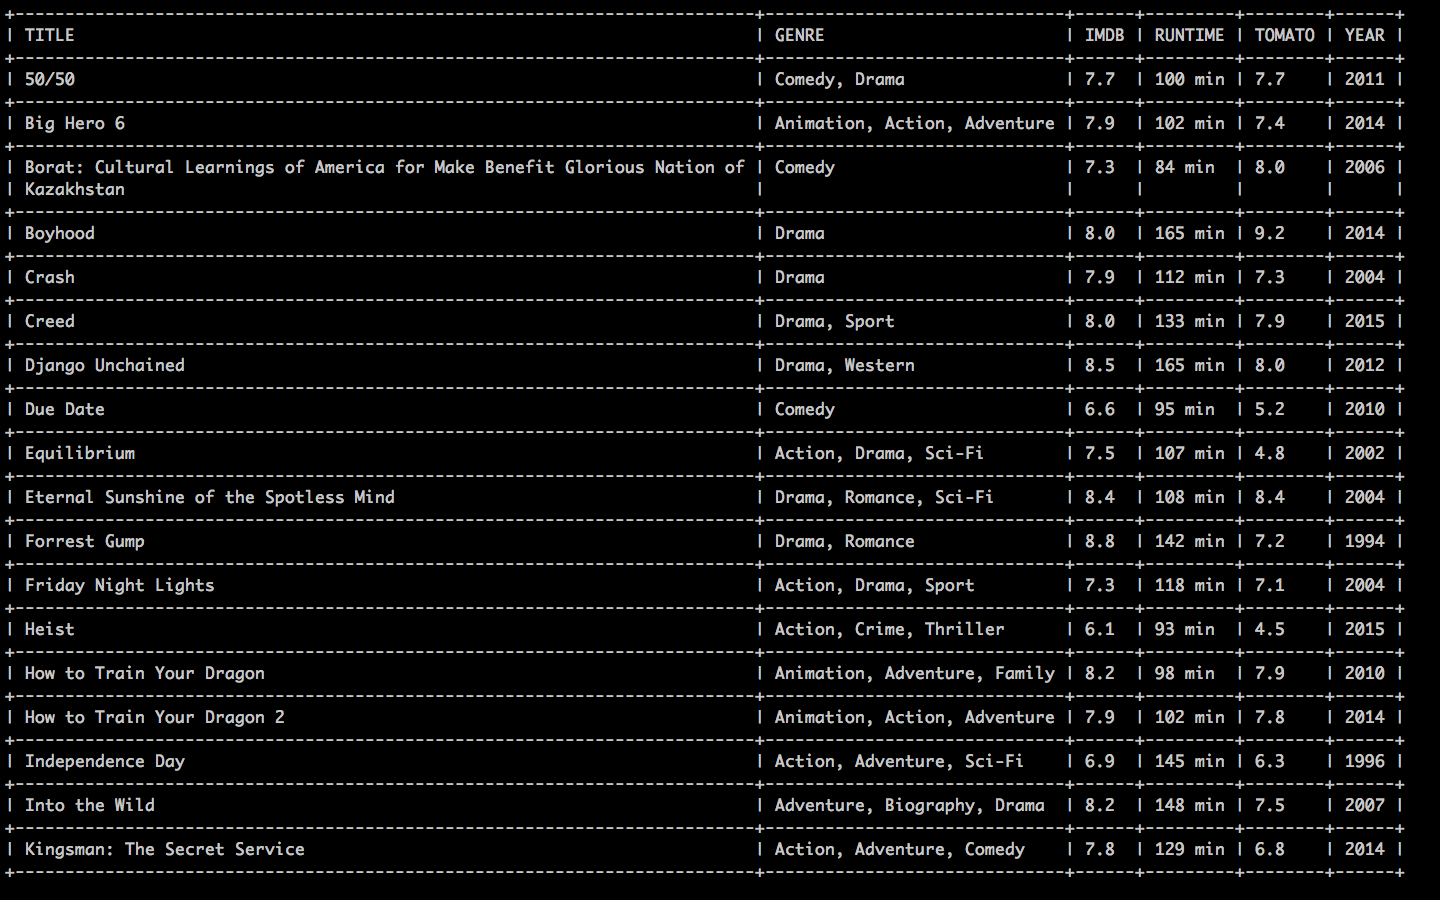Select the title "Heist"
The width and height of the screenshot is (1440, 900).
(x=49, y=629)
